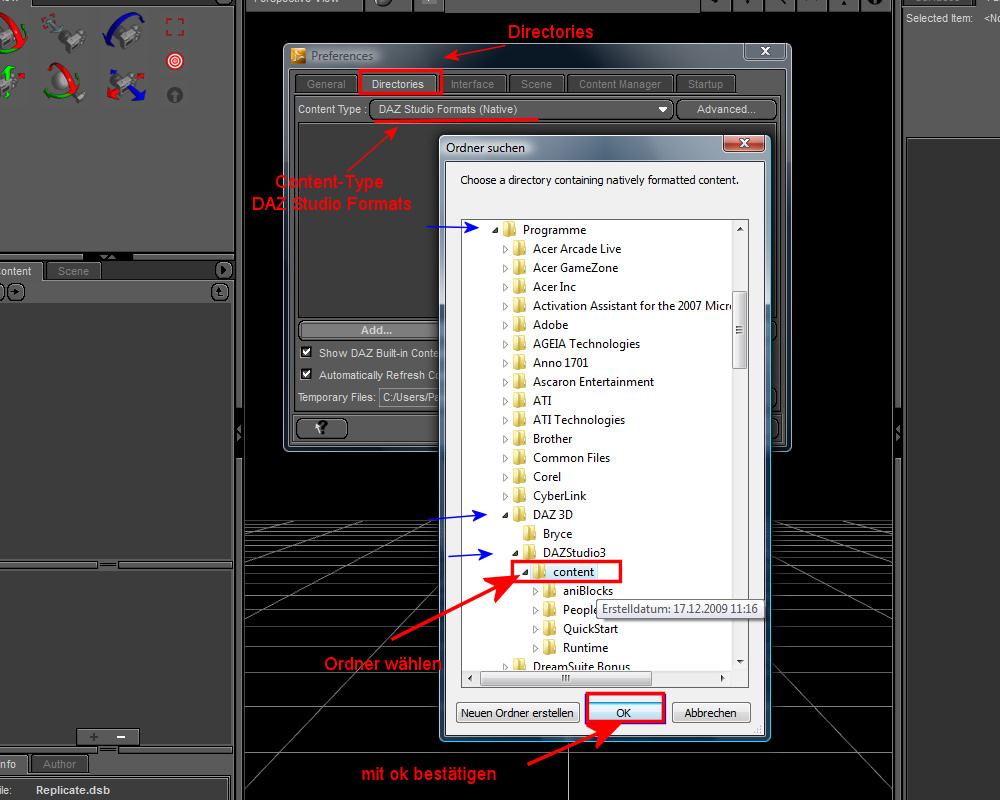This screenshot has height=800, width=1000.
Task: Select the Scene pane tab
Action: pos(73,271)
